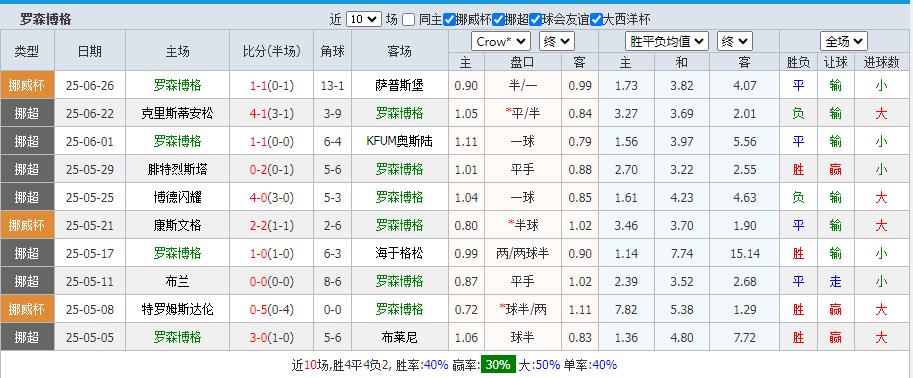
Task: Click the 3-0(1-0) score
Action: click(272, 337)
